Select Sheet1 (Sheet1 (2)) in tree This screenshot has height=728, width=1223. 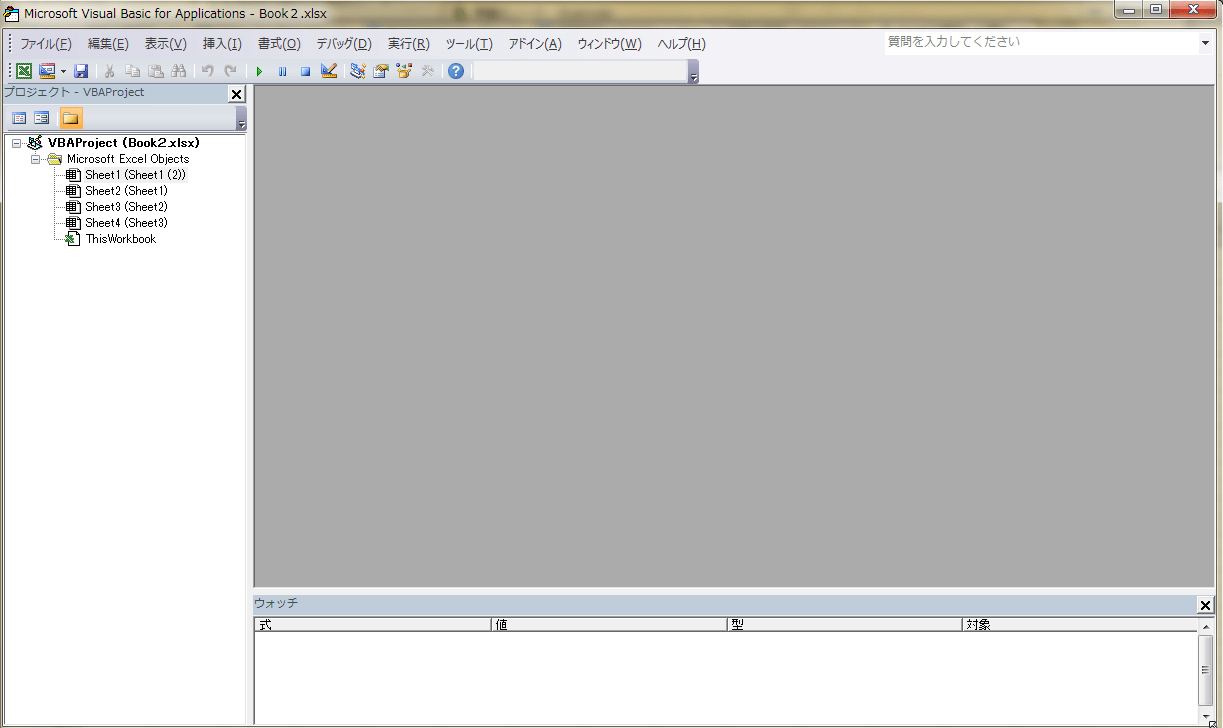(x=135, y=175)
